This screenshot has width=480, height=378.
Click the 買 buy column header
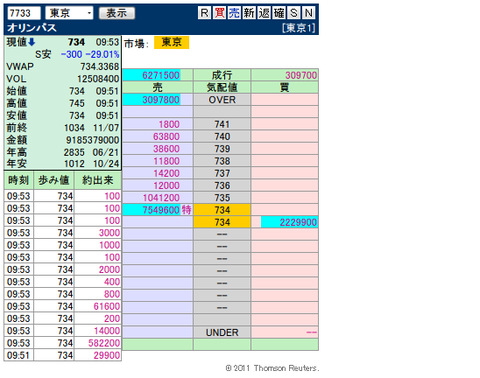(x=285, y=87)
